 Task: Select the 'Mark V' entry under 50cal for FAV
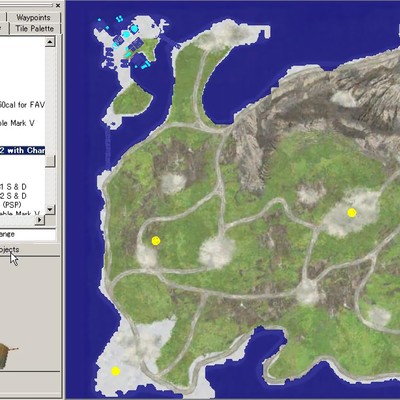tap(17, 123)
